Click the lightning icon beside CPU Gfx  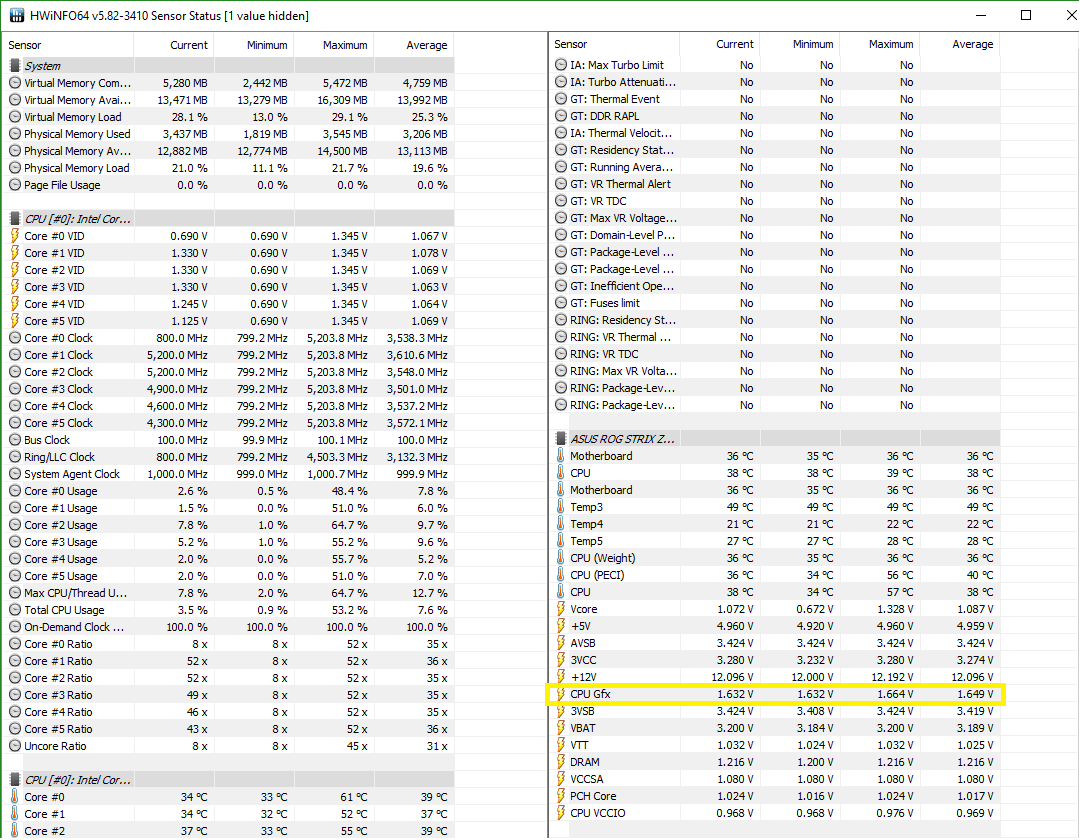(561, 694)
